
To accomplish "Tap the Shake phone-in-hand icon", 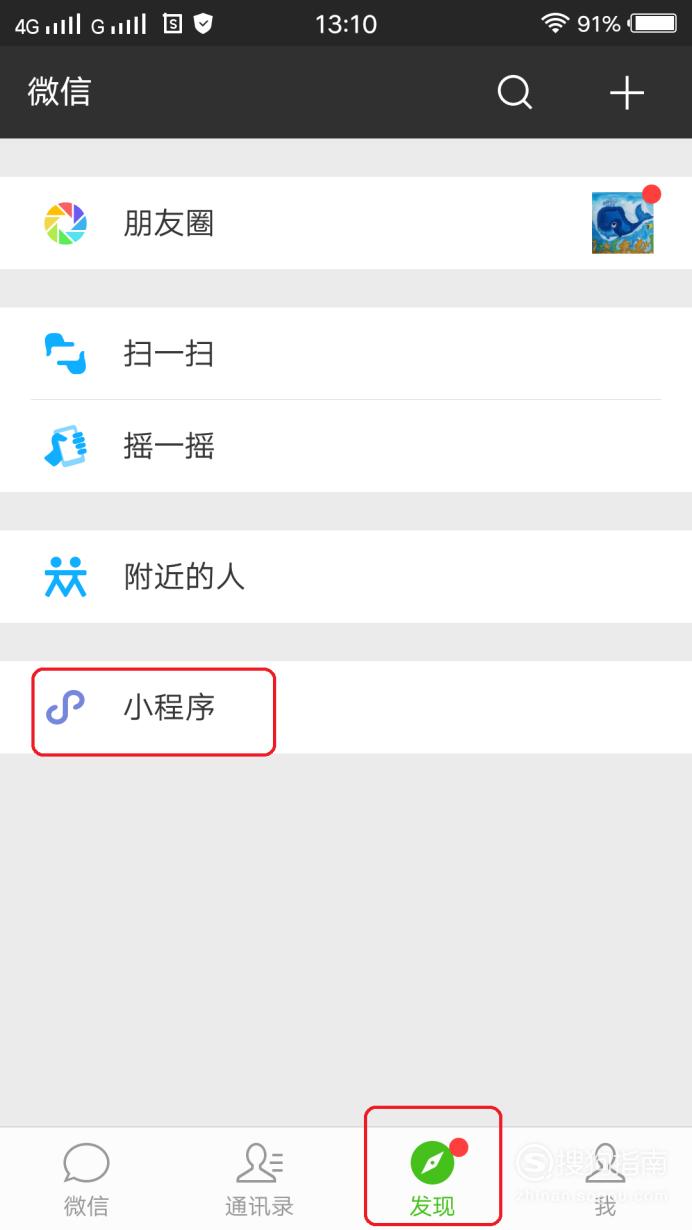I will point(66,446).
